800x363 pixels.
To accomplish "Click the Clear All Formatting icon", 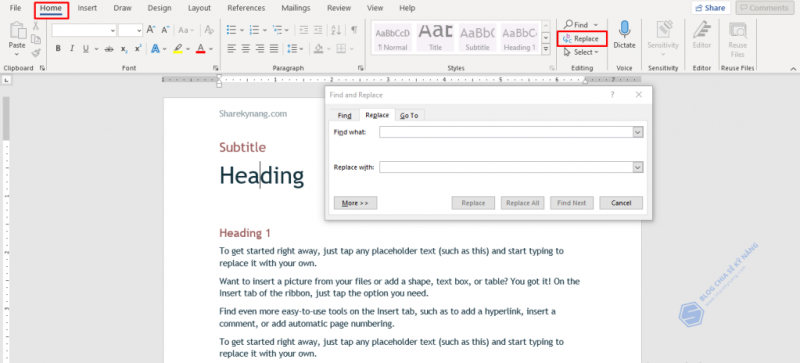I will (209, 30).
